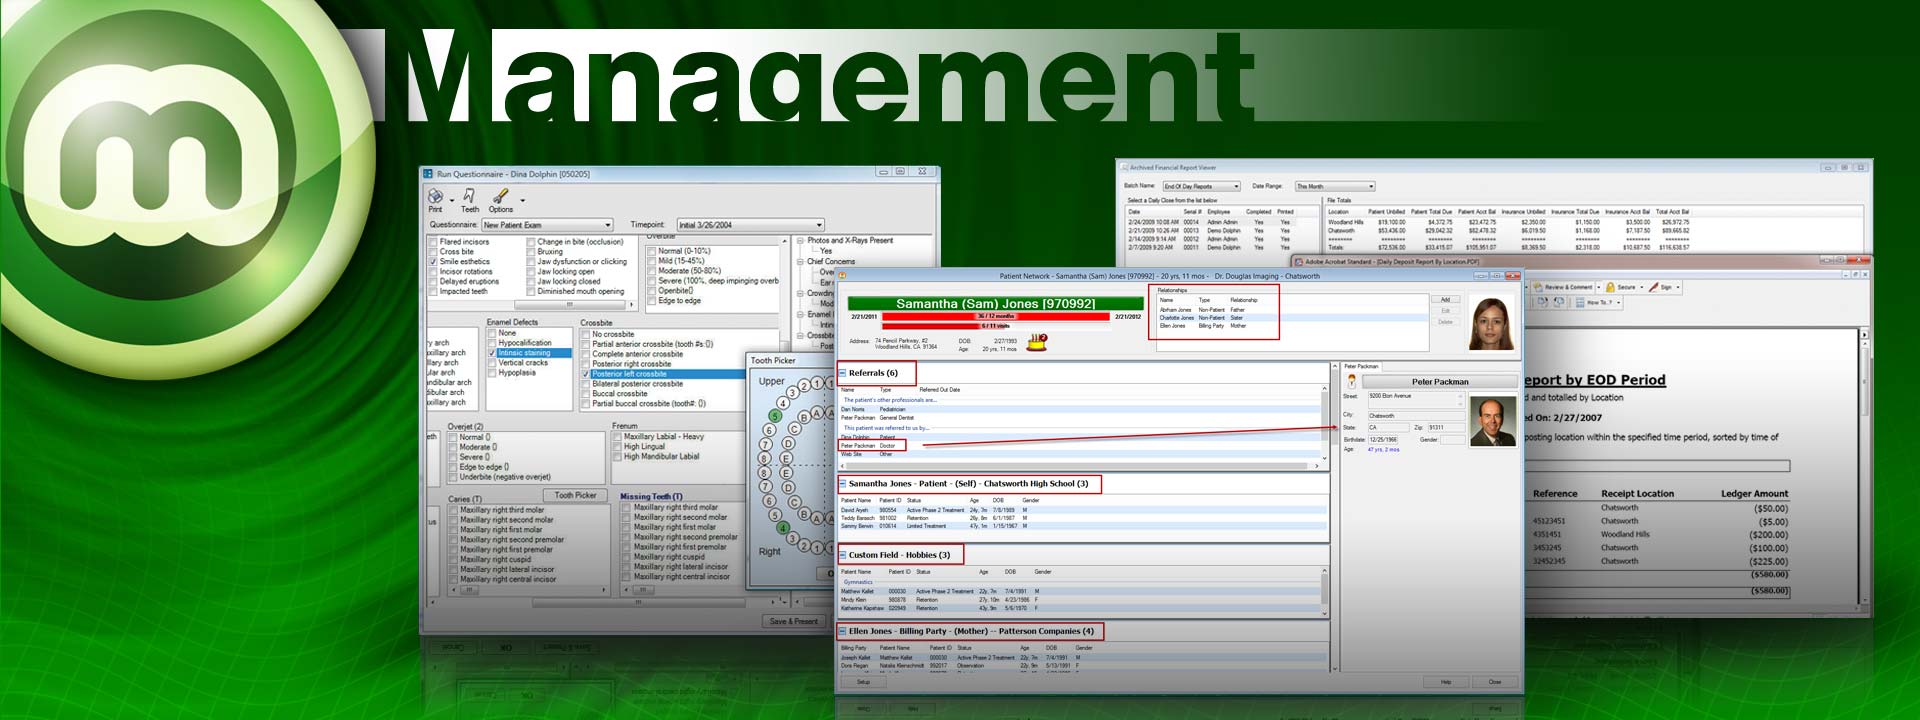Click the Zip field 91311
This screenshot has height=720, width=1920.
[1446, 427]
